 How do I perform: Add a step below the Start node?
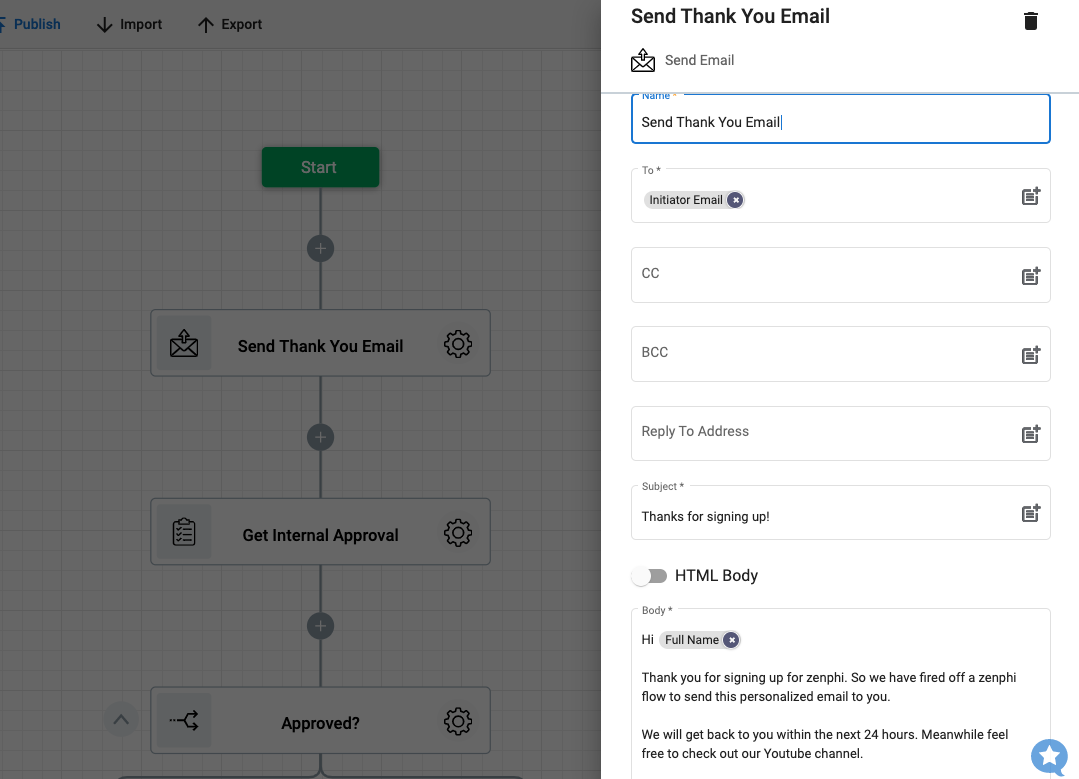click(x=320, y=248)
